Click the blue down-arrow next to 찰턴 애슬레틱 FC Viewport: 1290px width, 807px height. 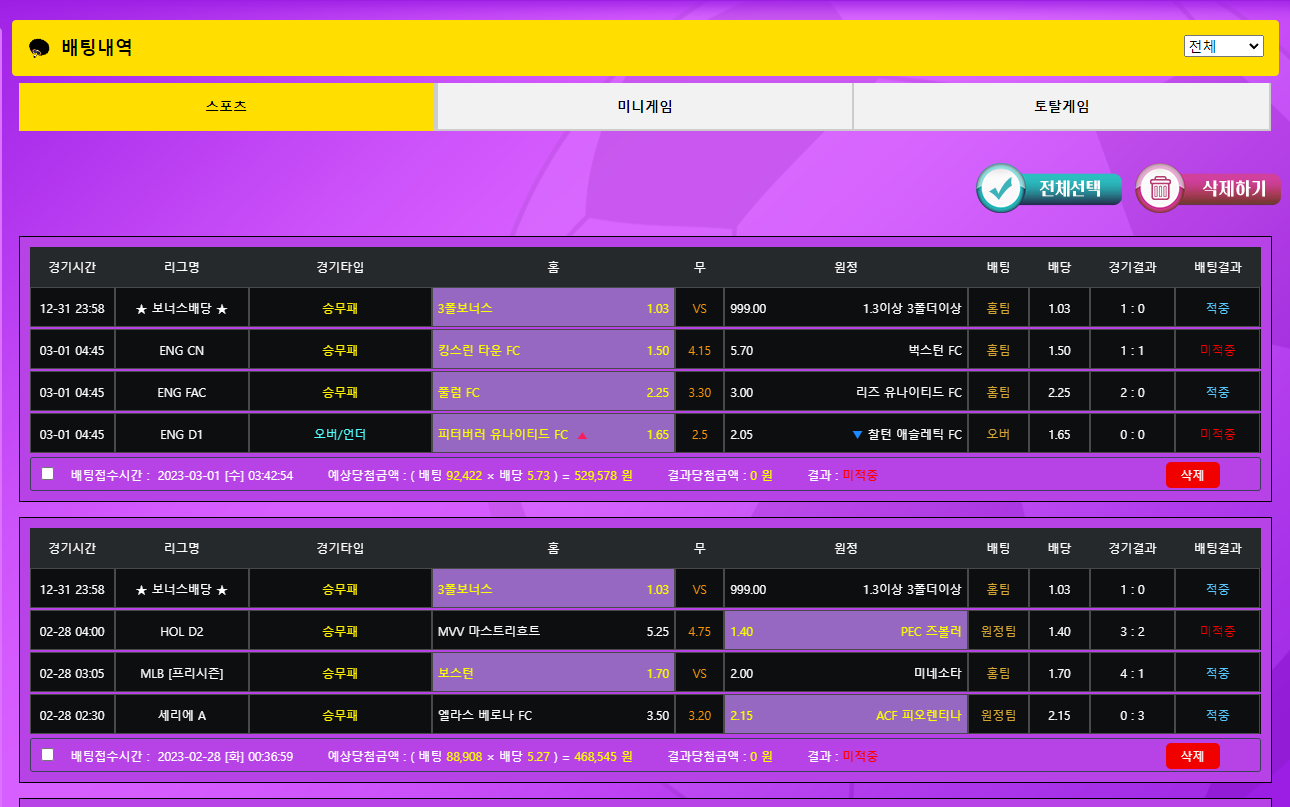coord(856,435)
